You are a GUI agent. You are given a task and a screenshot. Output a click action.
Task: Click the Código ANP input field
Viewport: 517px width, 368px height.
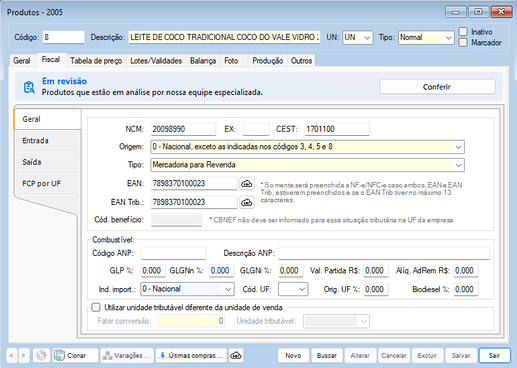point(173,253)
